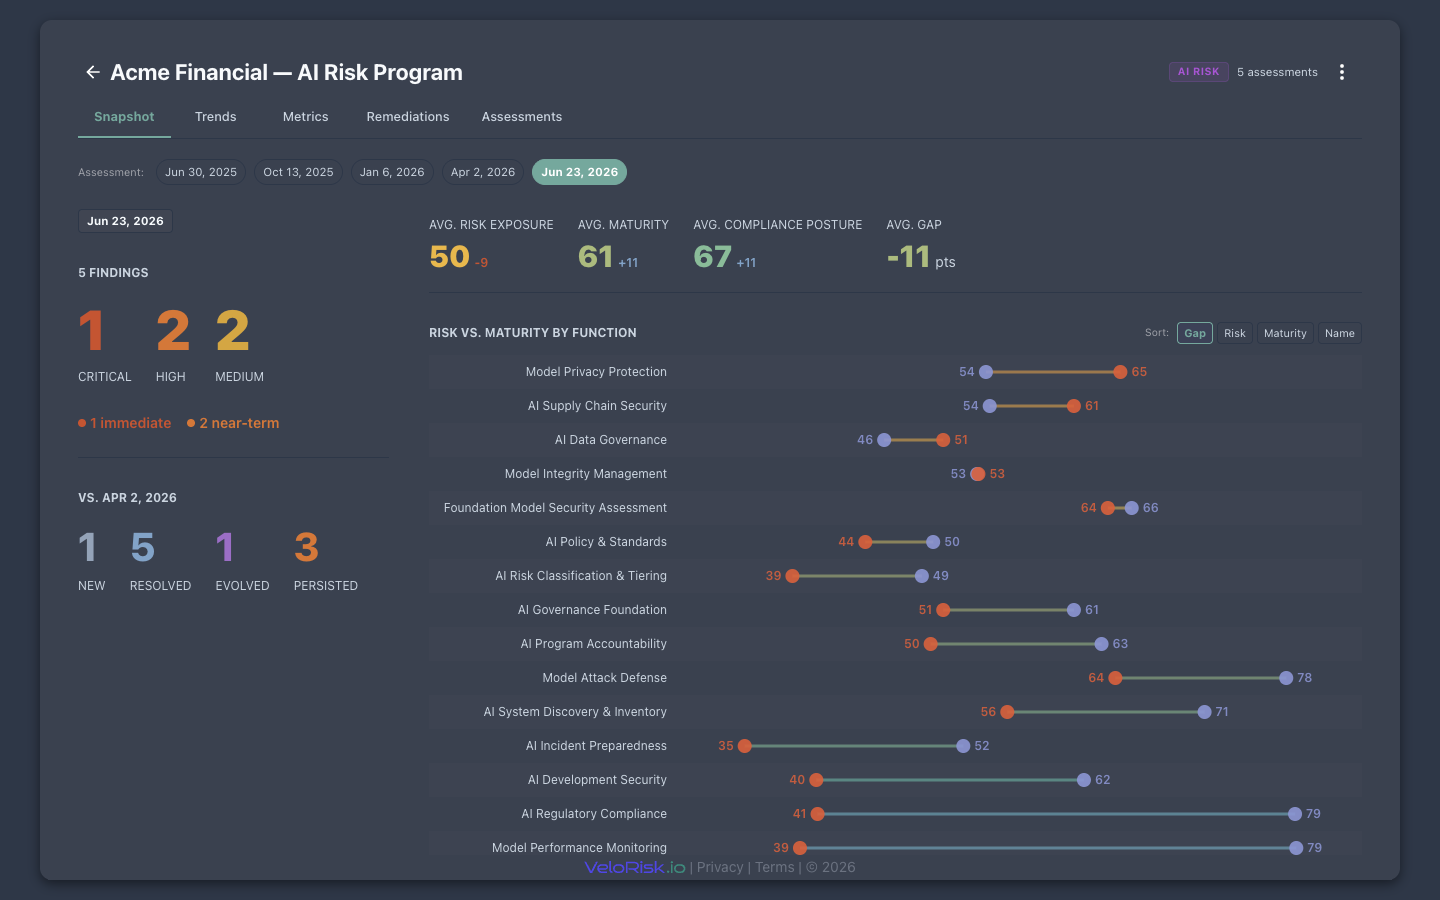Viewport: 1440px width, 900px height.
Task: Click the Avg. Gap value -11
Action: pos(909,257)
